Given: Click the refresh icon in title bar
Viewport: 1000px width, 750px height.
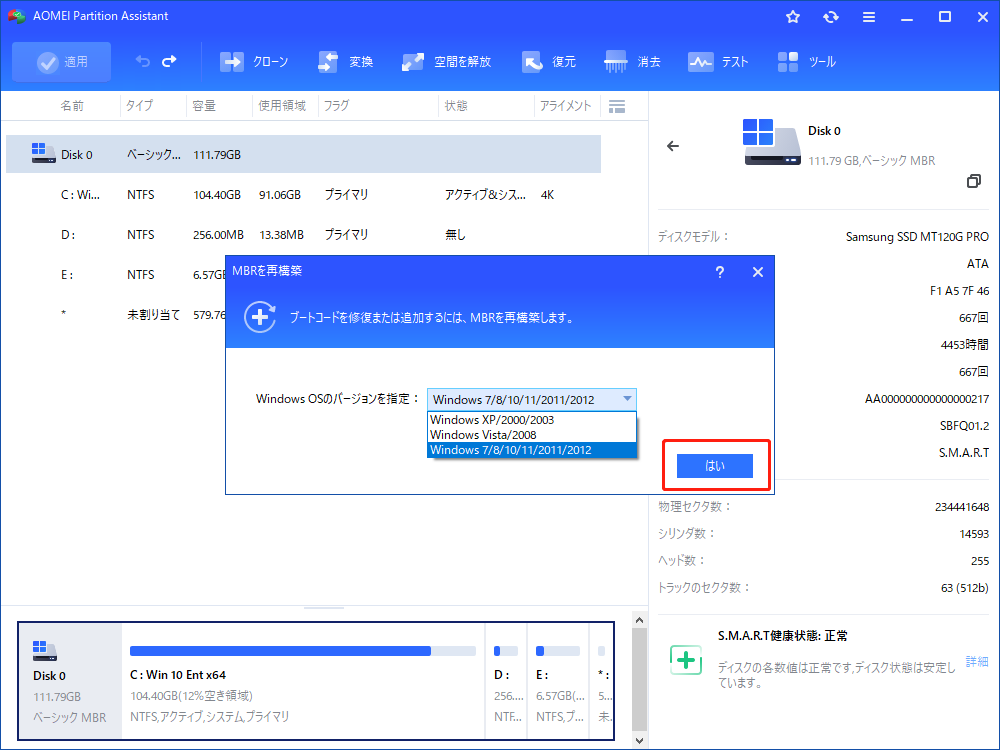Looking at the screenshot, I should coord(830,17).
